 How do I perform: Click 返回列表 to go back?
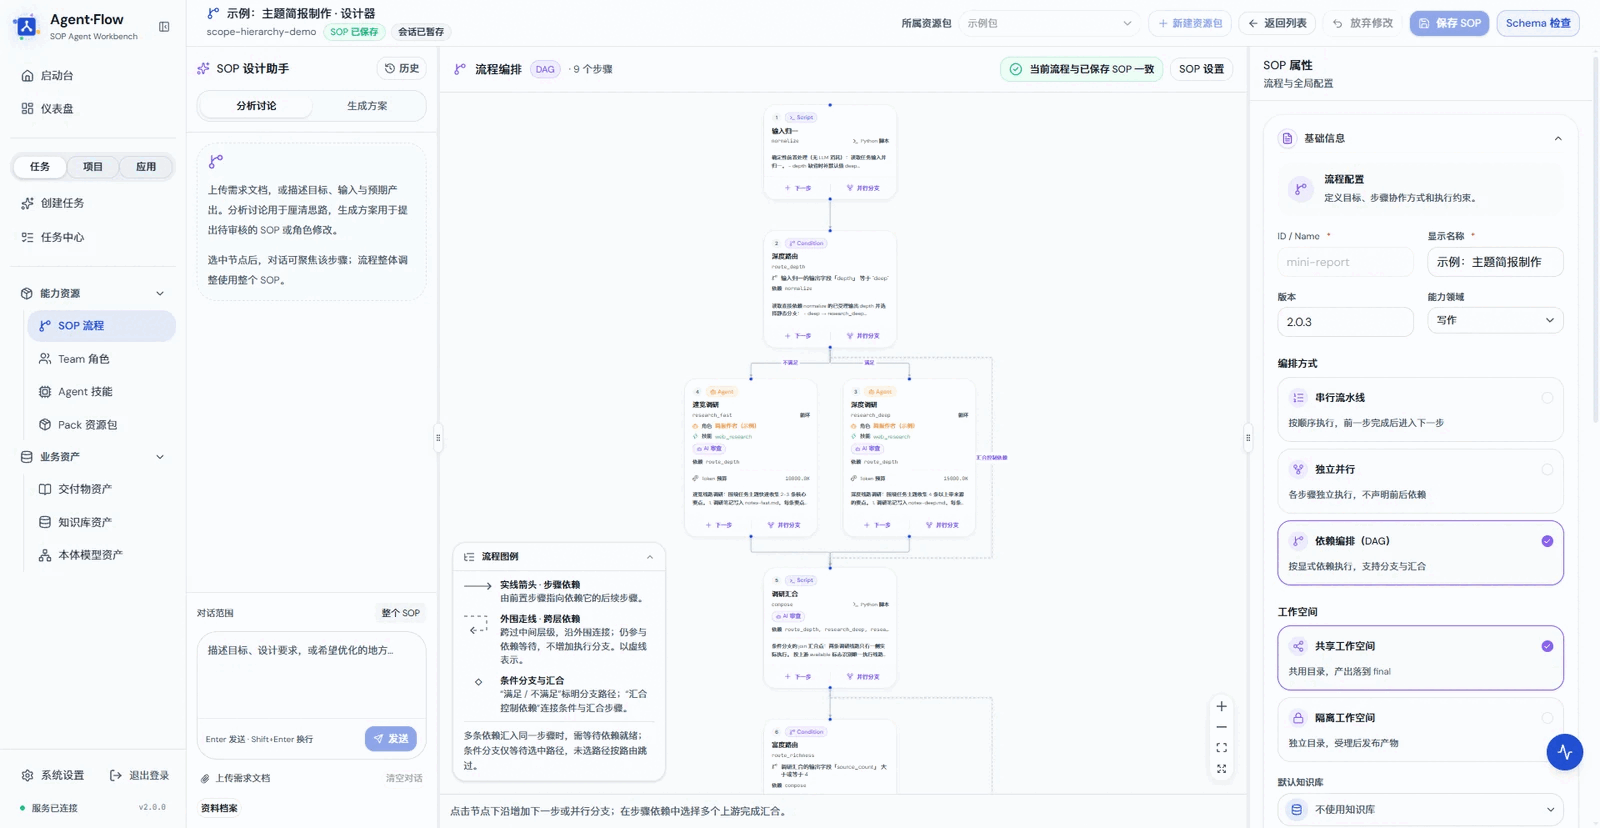tap(1277, 23)
